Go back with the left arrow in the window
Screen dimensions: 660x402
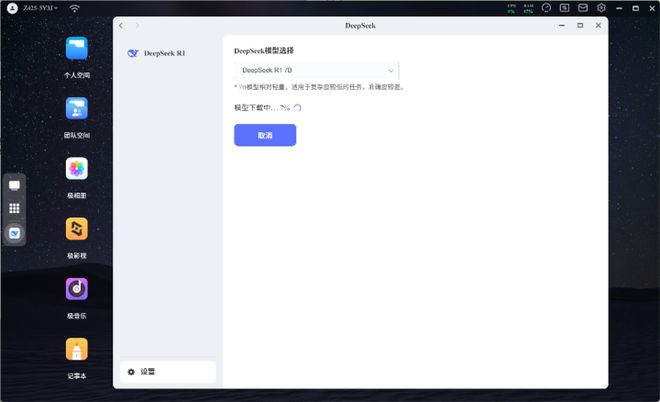(x=122, y=24)
